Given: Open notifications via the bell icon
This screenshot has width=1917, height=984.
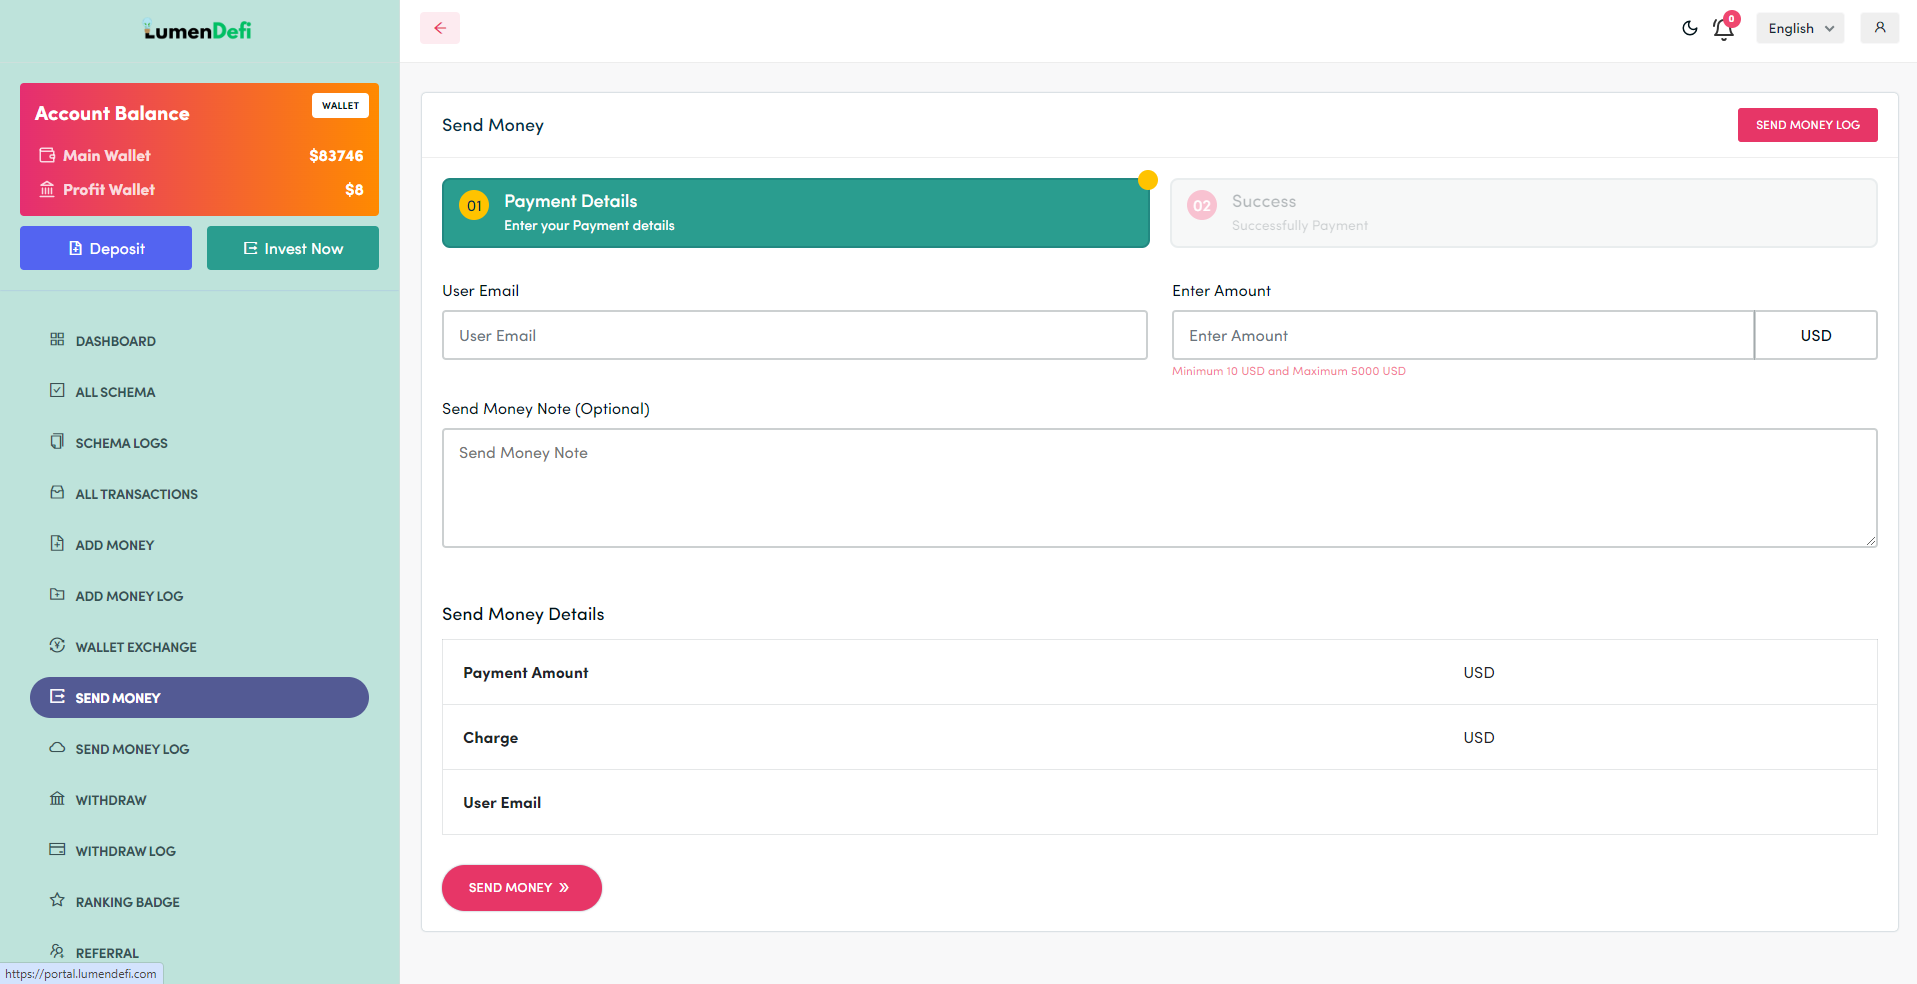Looking at the screenshot, I should pyautogui.click(x=1722, y=29).
